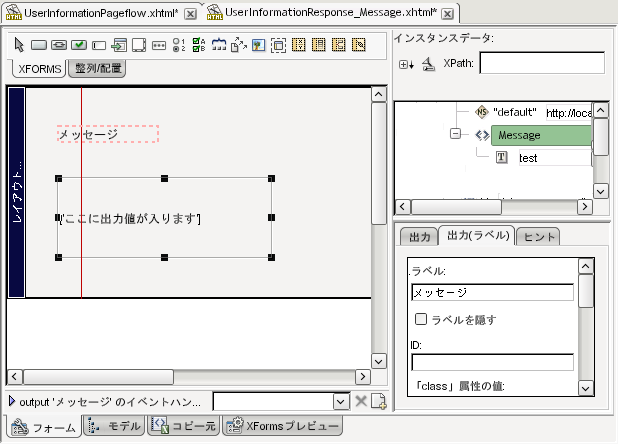
Task: Choose the file upload control tool
Action: pos(239,45)
